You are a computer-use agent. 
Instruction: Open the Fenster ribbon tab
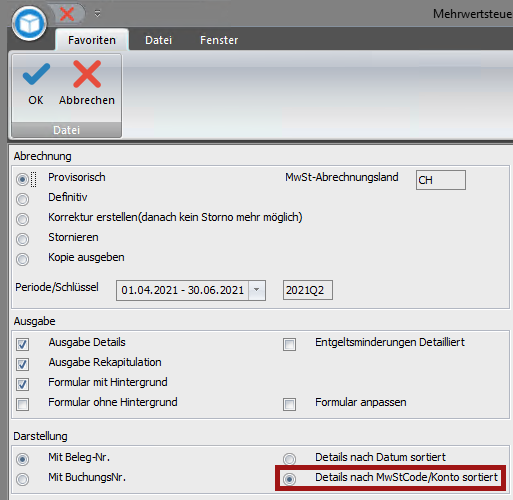pyautogui.click(x=219, y=40)
